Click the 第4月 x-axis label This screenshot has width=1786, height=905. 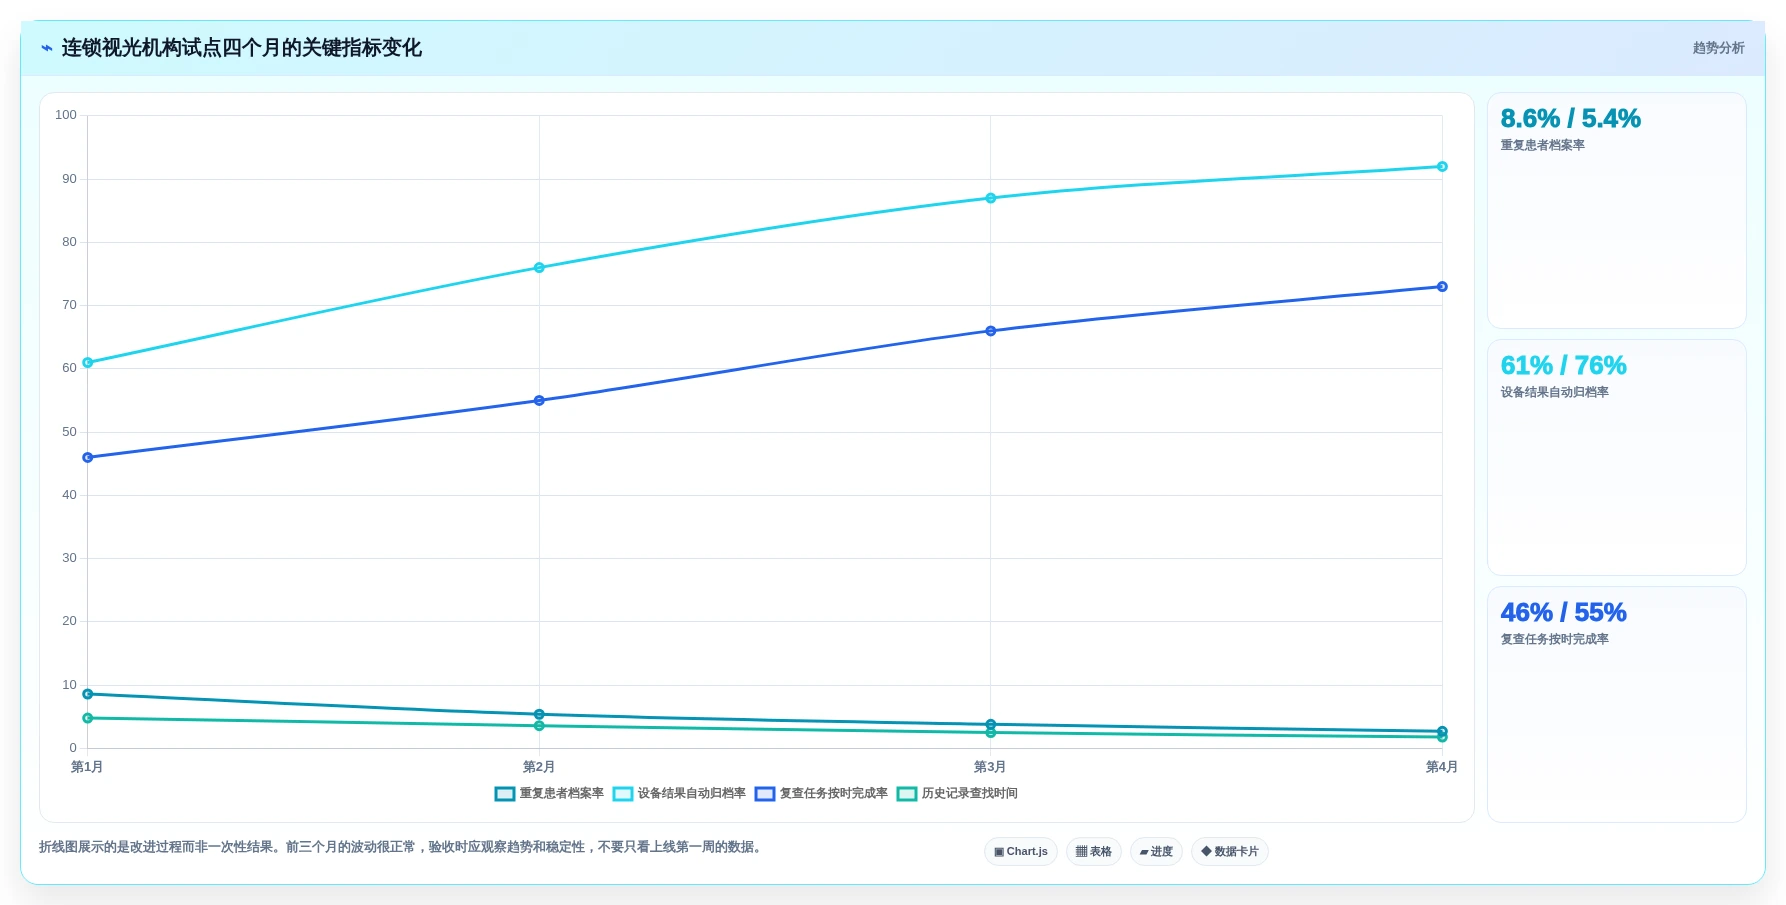tap(1442, 767)
